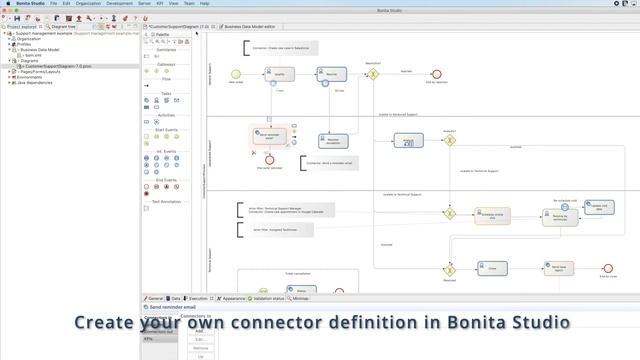Select the Terminate end event icon
This screenshot has height=360, width=640.
(147, 193)
